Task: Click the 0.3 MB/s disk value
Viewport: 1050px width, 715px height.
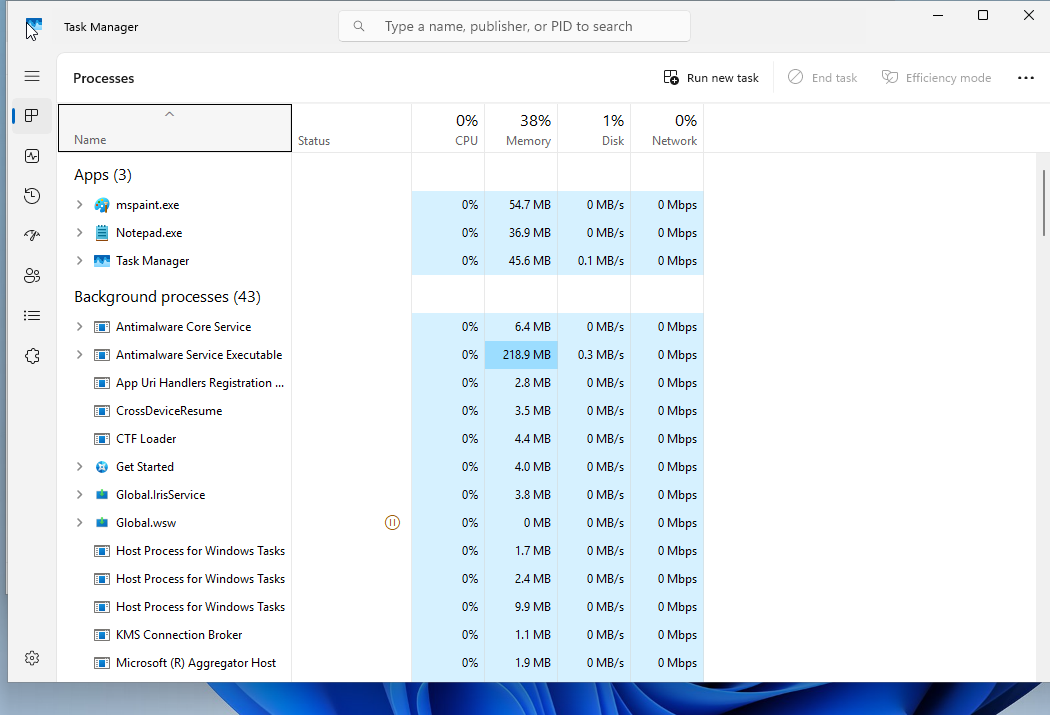Action: (601, 355)
